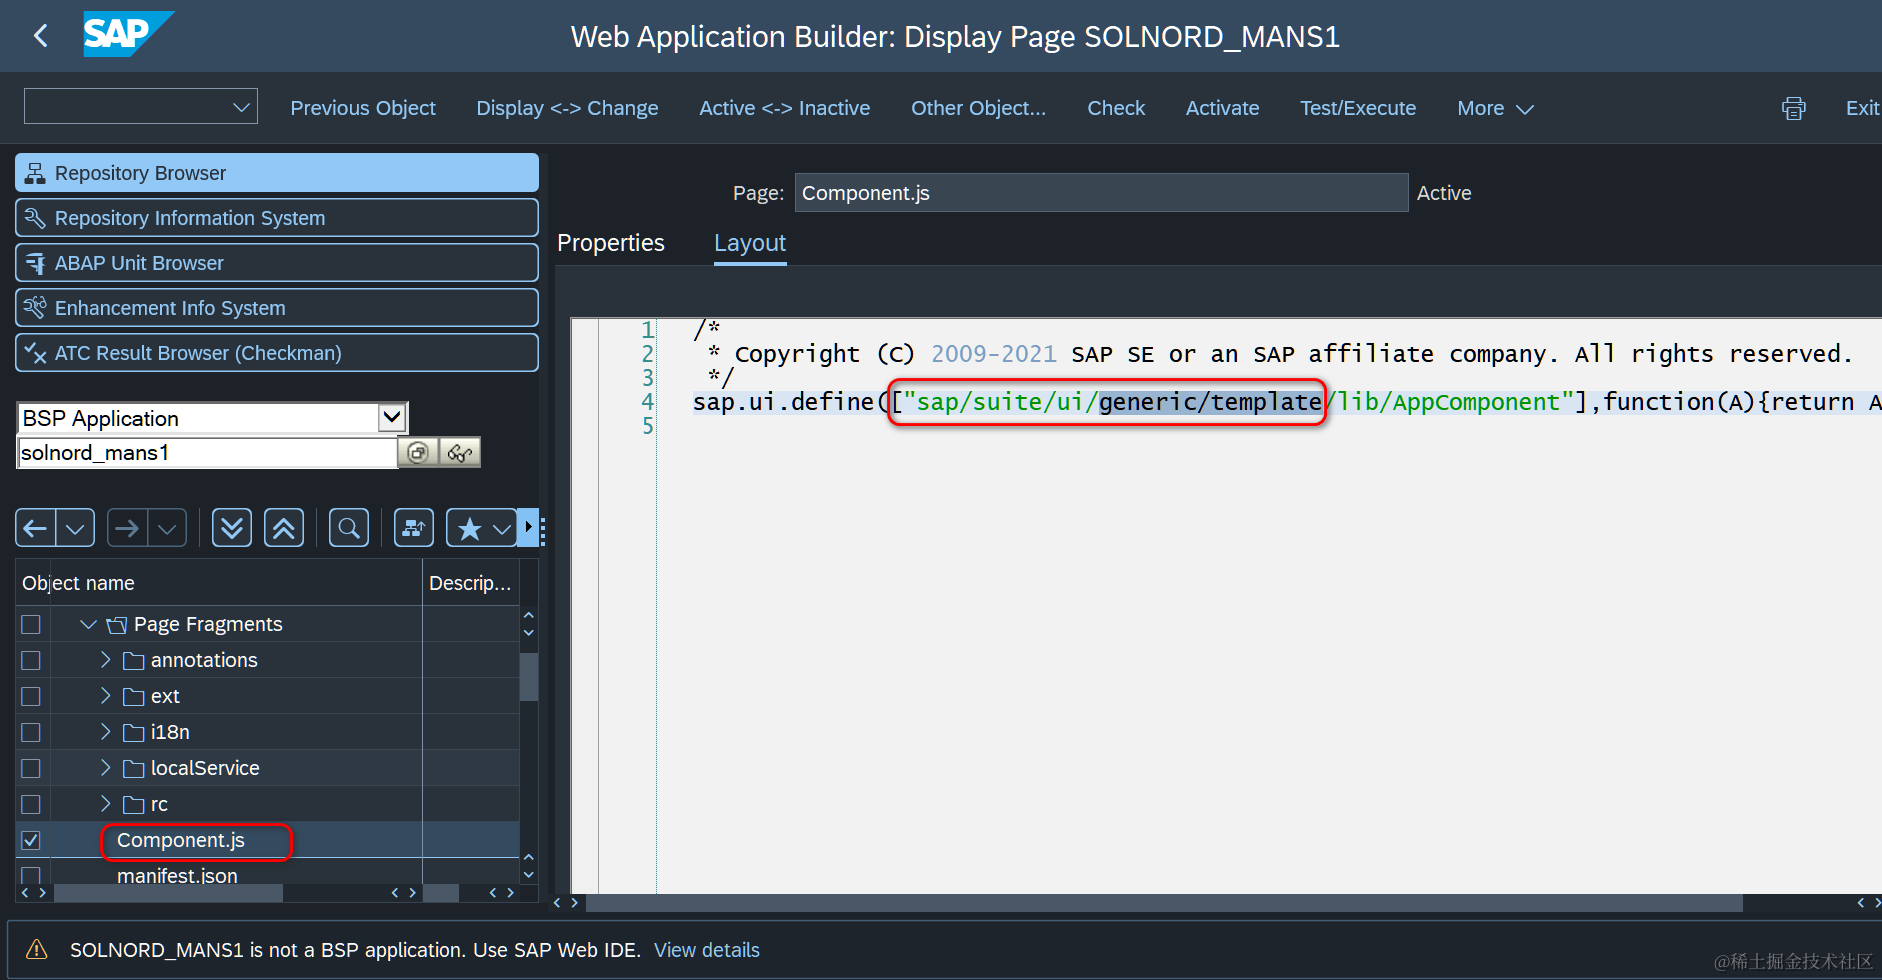The image size is (1882, 980).
Task: Click Exit in the toolbar
Action: point(1862,108)
